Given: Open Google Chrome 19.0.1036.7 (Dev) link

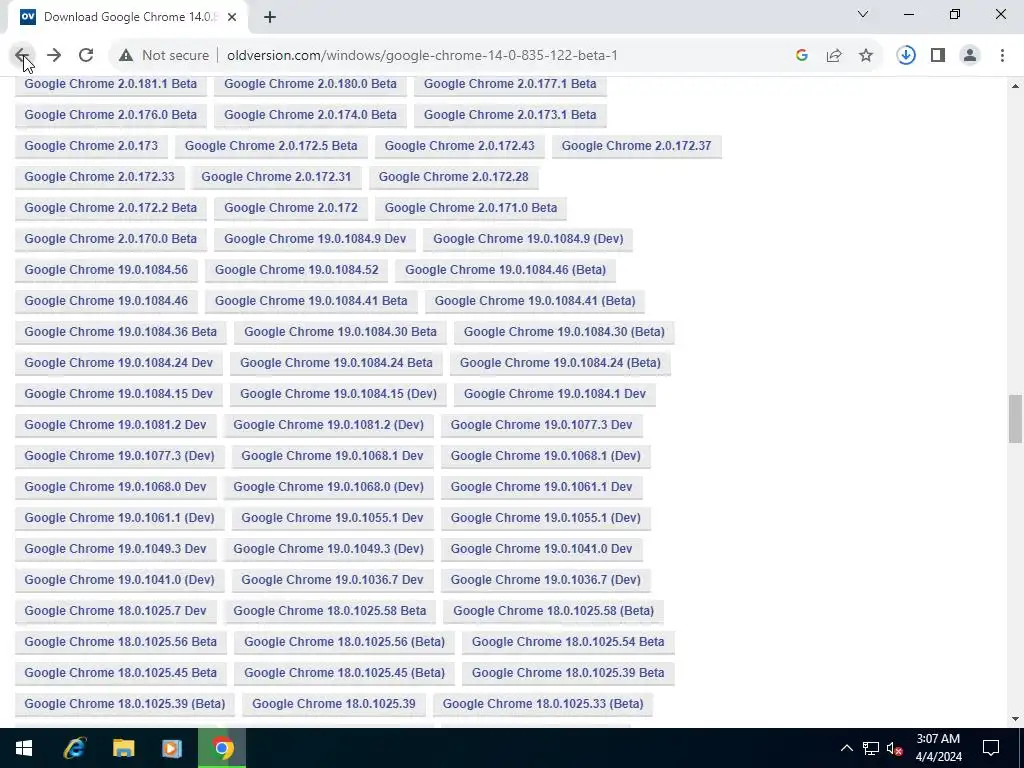Looking at the screenshot, I should (x=545, y=581).
